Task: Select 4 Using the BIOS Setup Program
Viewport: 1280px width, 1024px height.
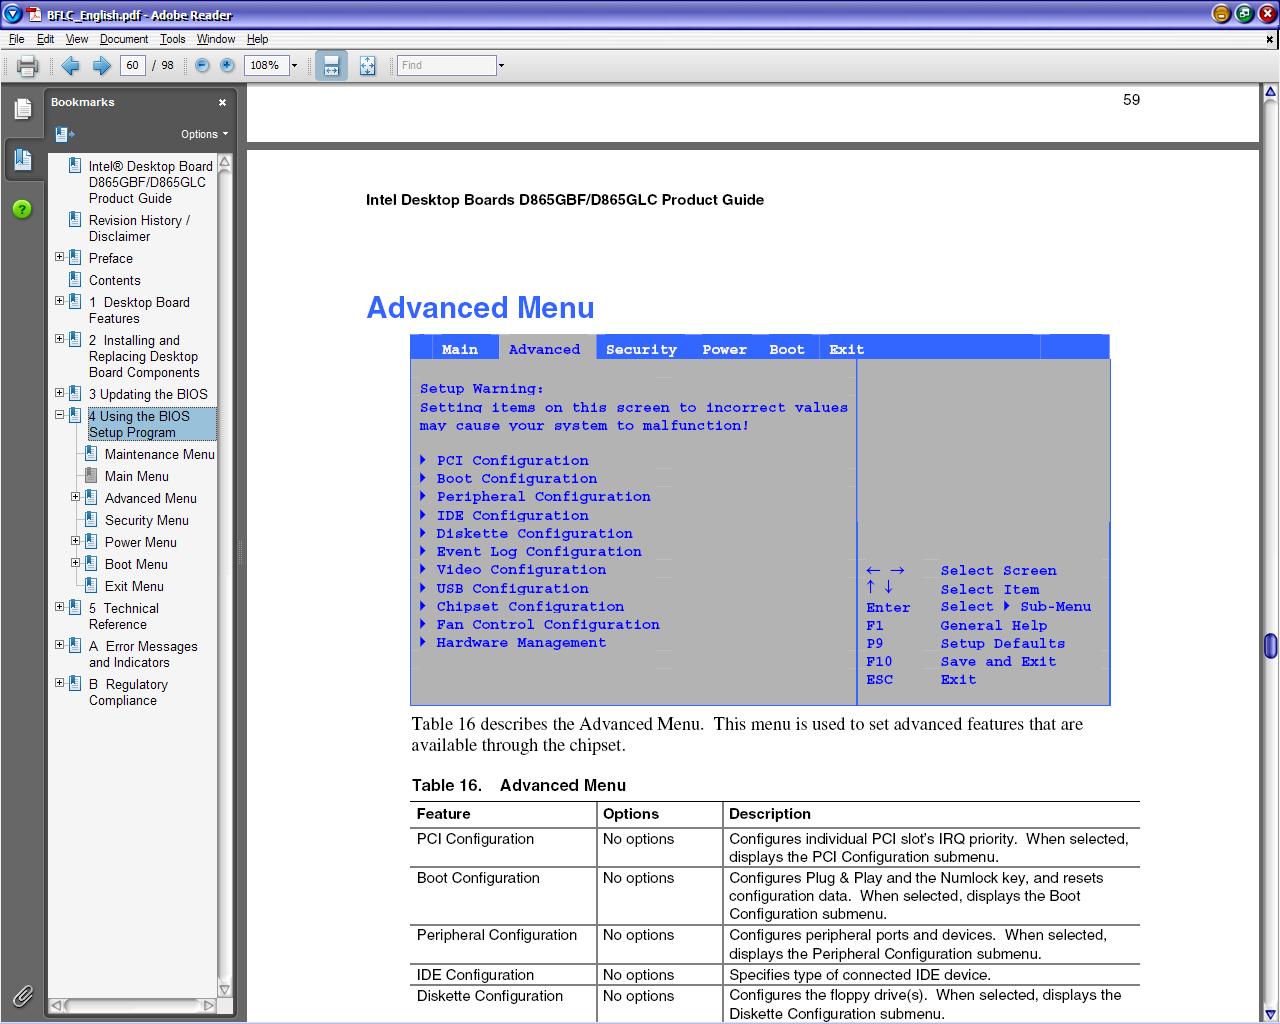Action: [x=151, y=424]
